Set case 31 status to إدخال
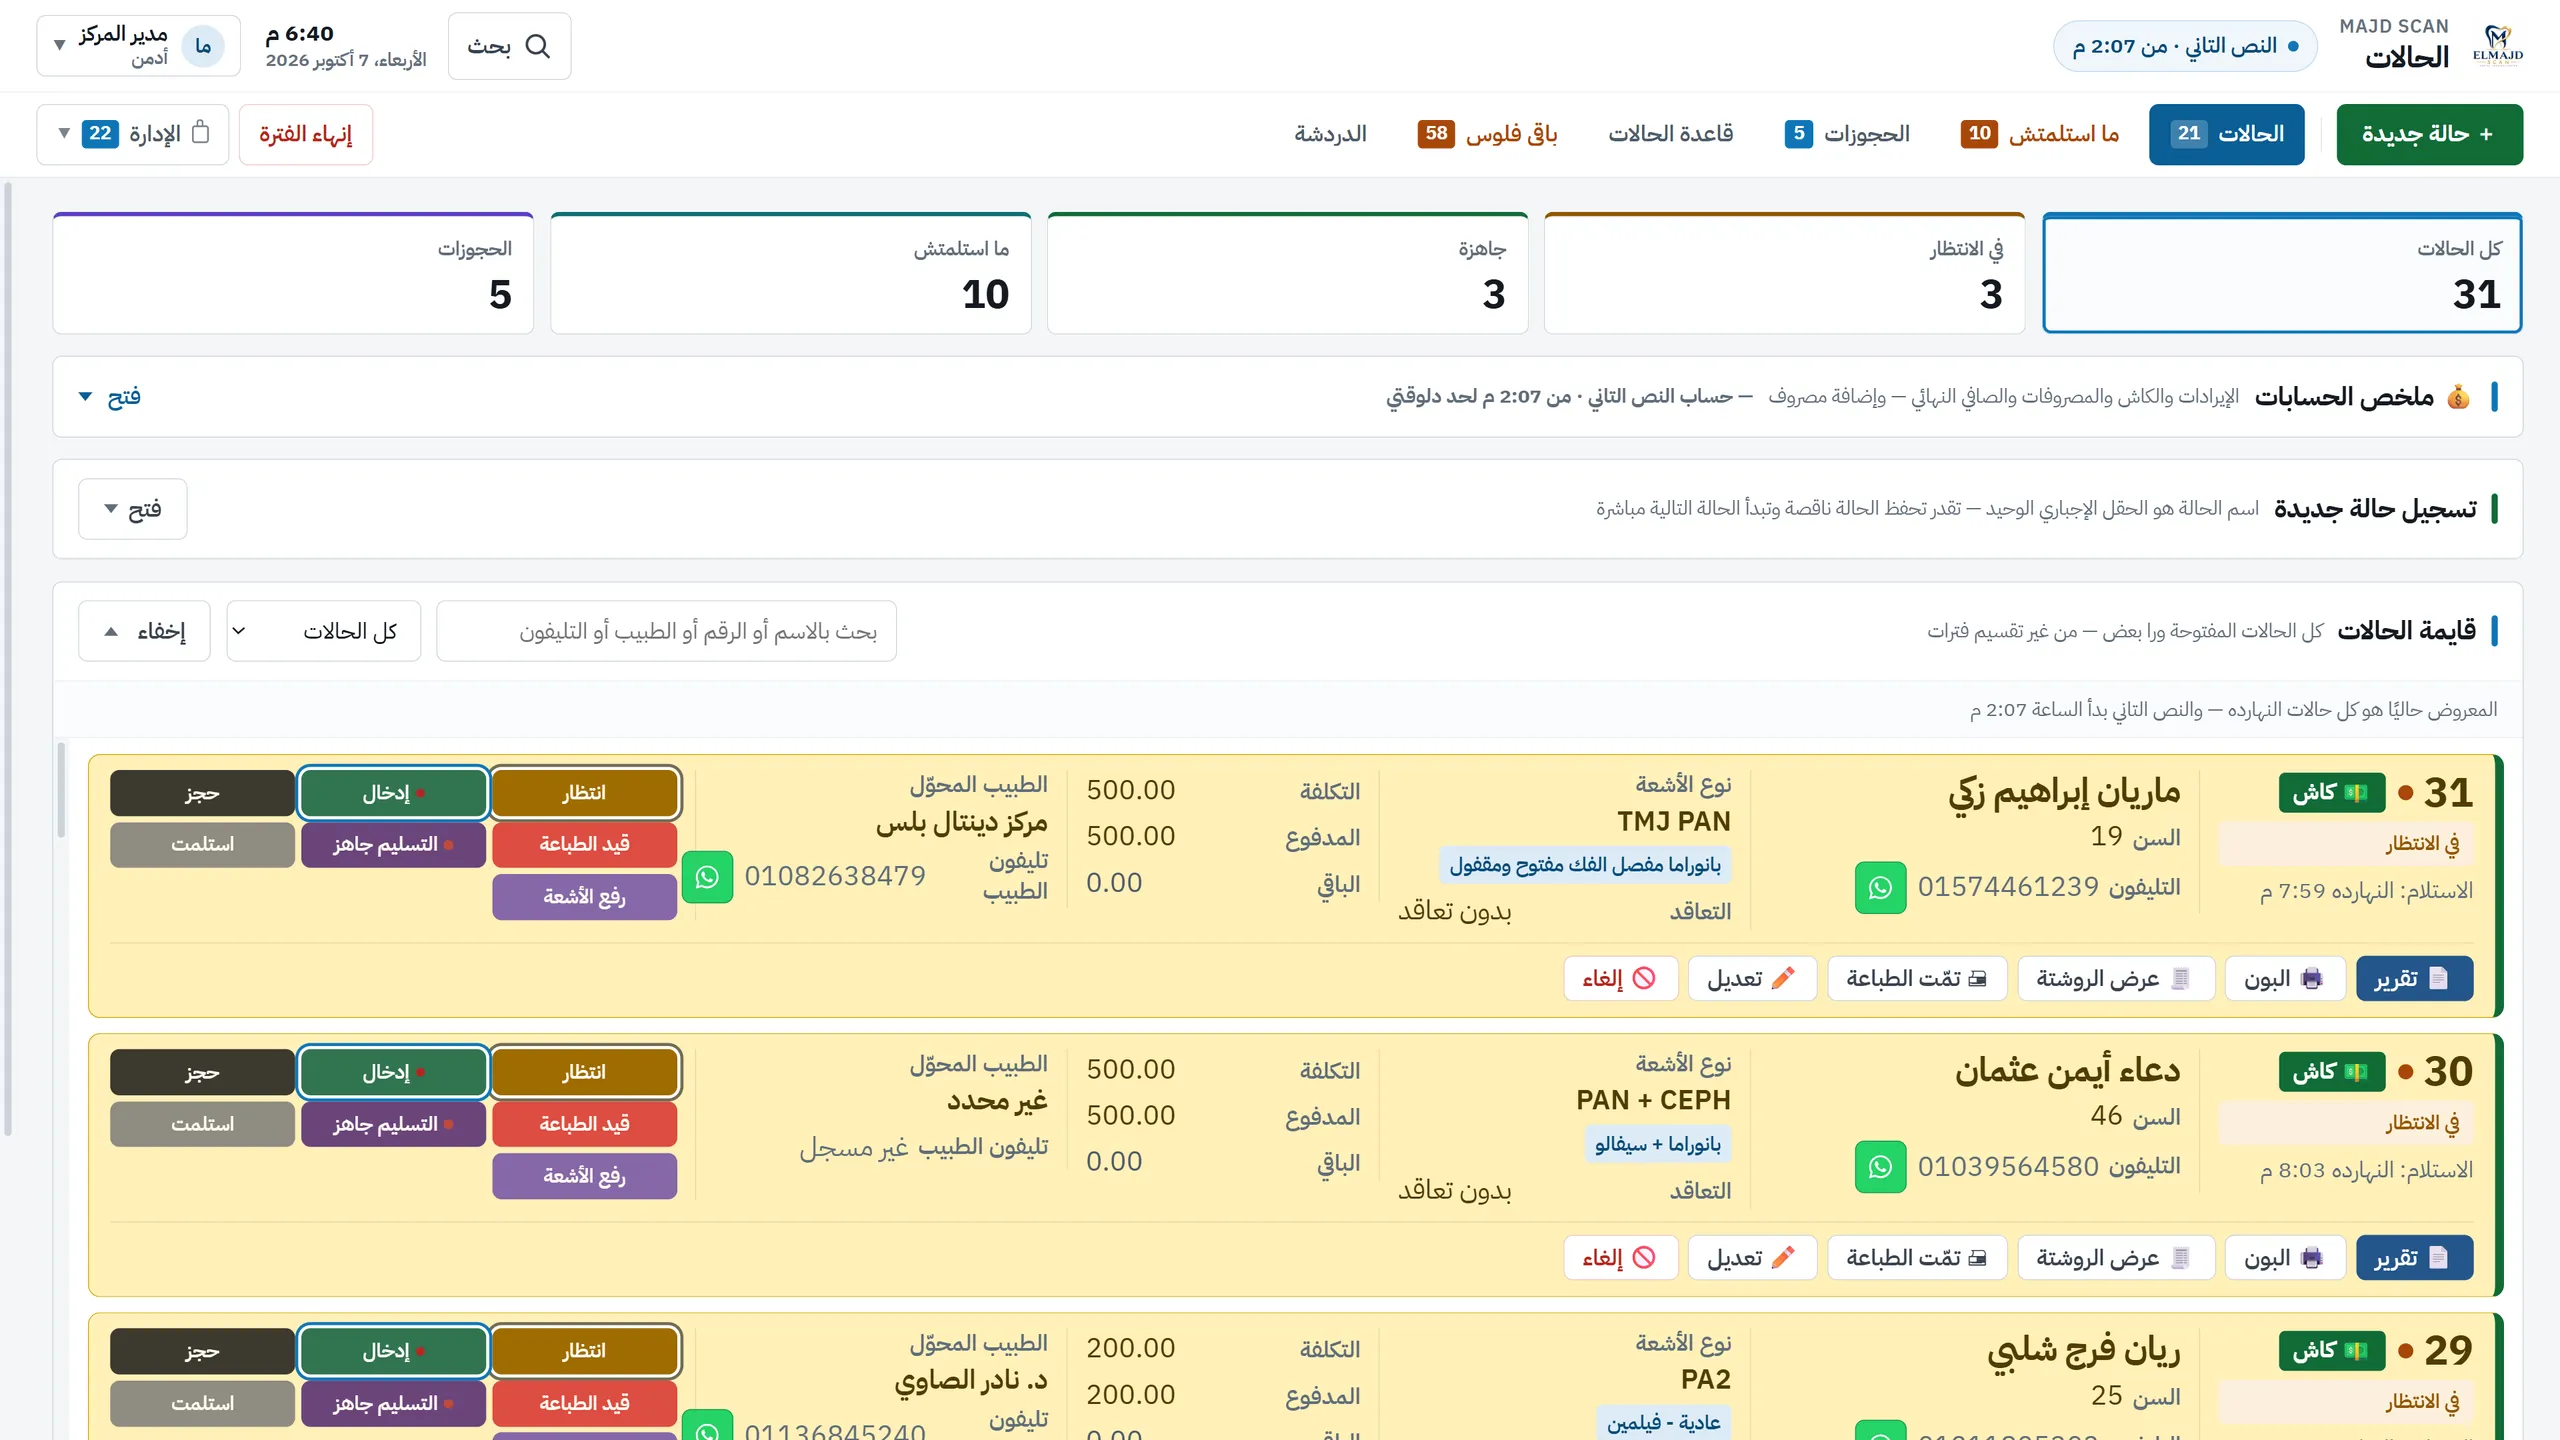The image size is (2560, 1440). pos(393,793)
